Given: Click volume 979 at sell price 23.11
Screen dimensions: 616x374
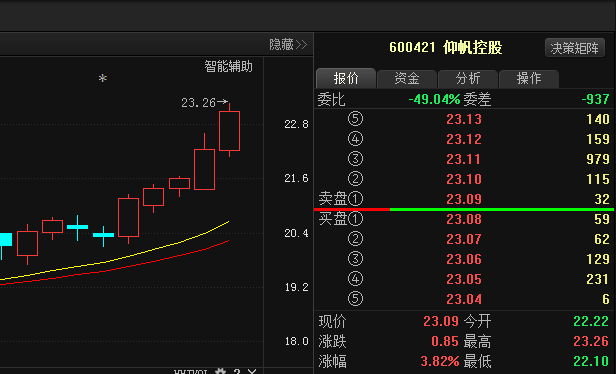Looking at the screenshot, I should click(598, 159).
